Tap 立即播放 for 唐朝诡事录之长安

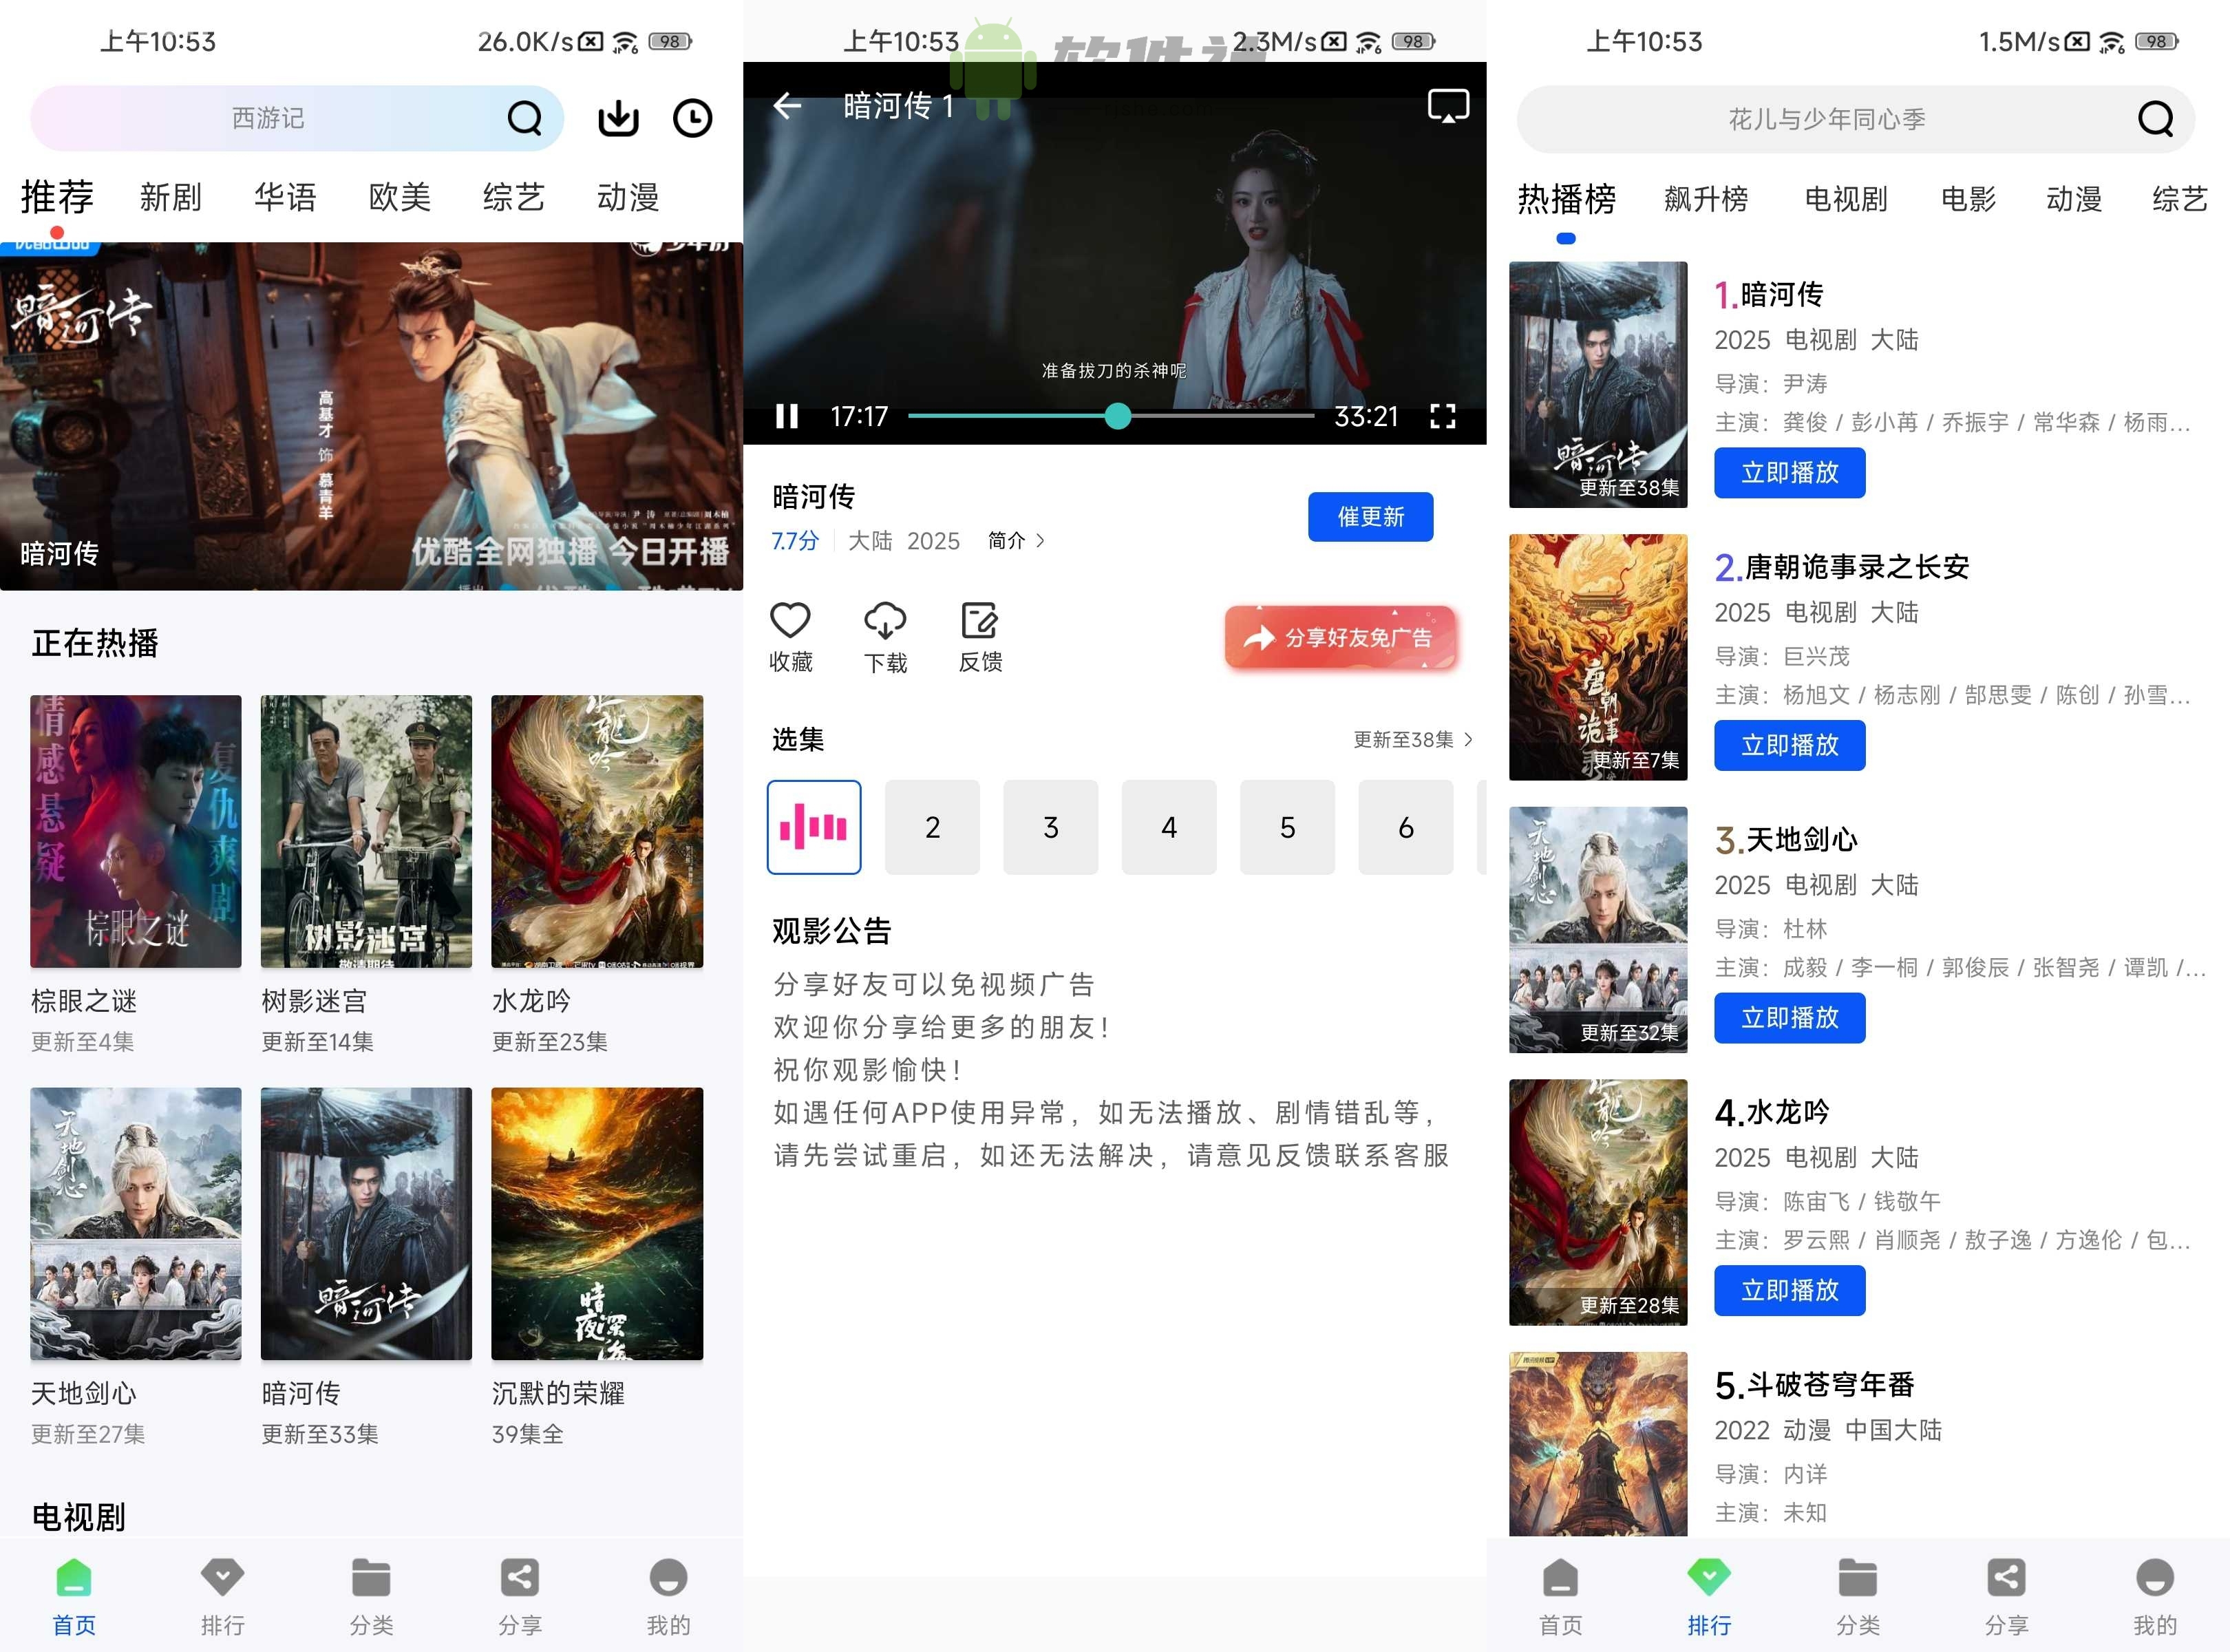(x=1789, y=745)
